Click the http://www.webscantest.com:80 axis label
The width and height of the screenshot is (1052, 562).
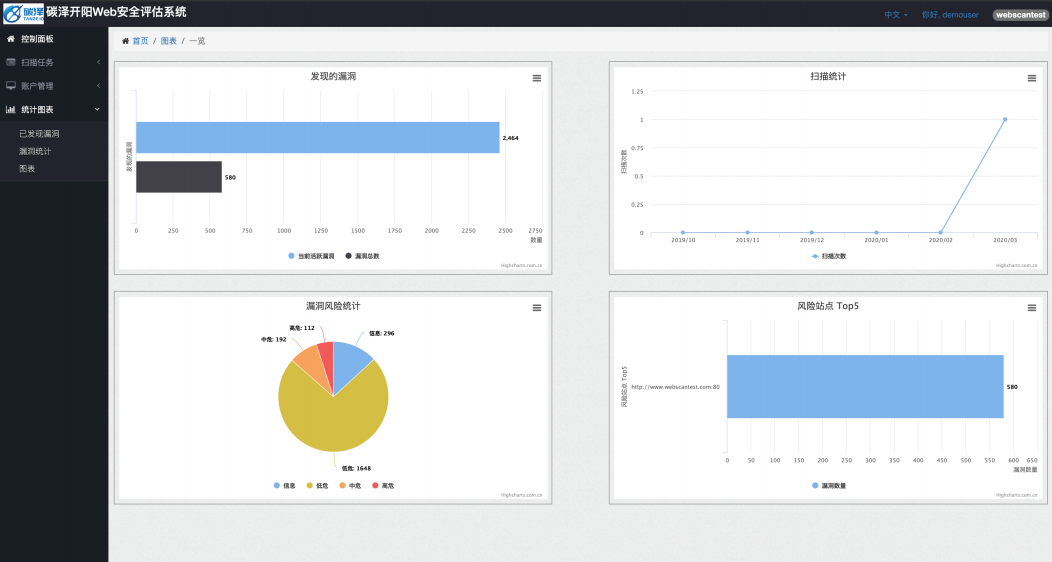tap(676, 387)
